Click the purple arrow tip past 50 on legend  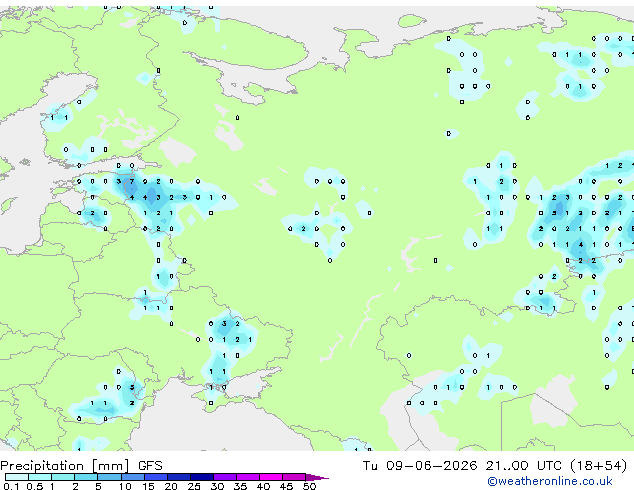click(x=317, y=477)
